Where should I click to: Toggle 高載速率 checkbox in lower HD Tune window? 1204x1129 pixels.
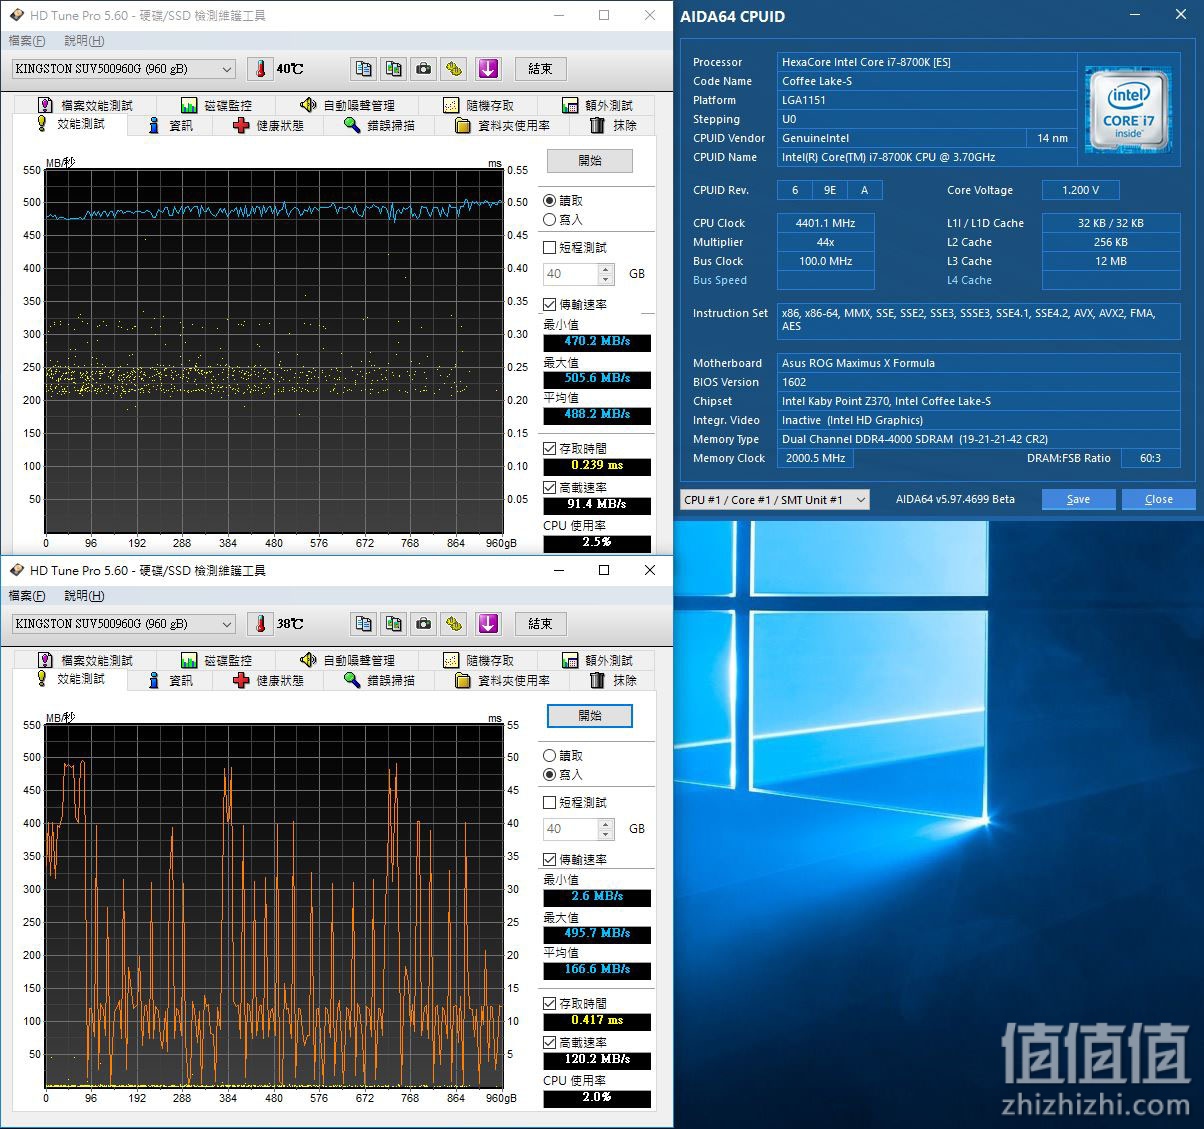tap(549, 1042)
